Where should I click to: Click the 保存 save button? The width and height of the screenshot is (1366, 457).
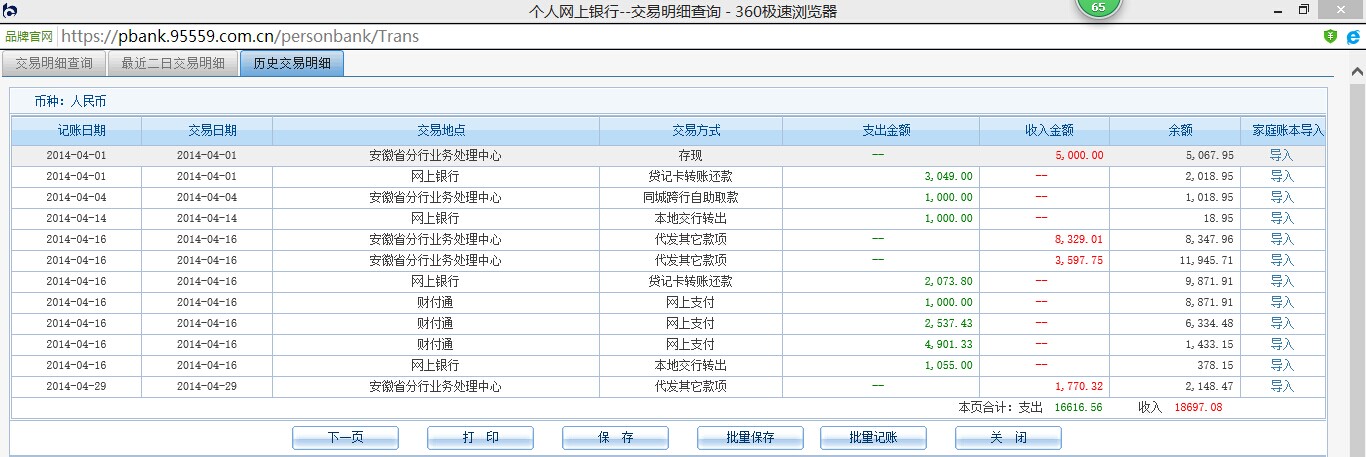click(x=615, y=438)
